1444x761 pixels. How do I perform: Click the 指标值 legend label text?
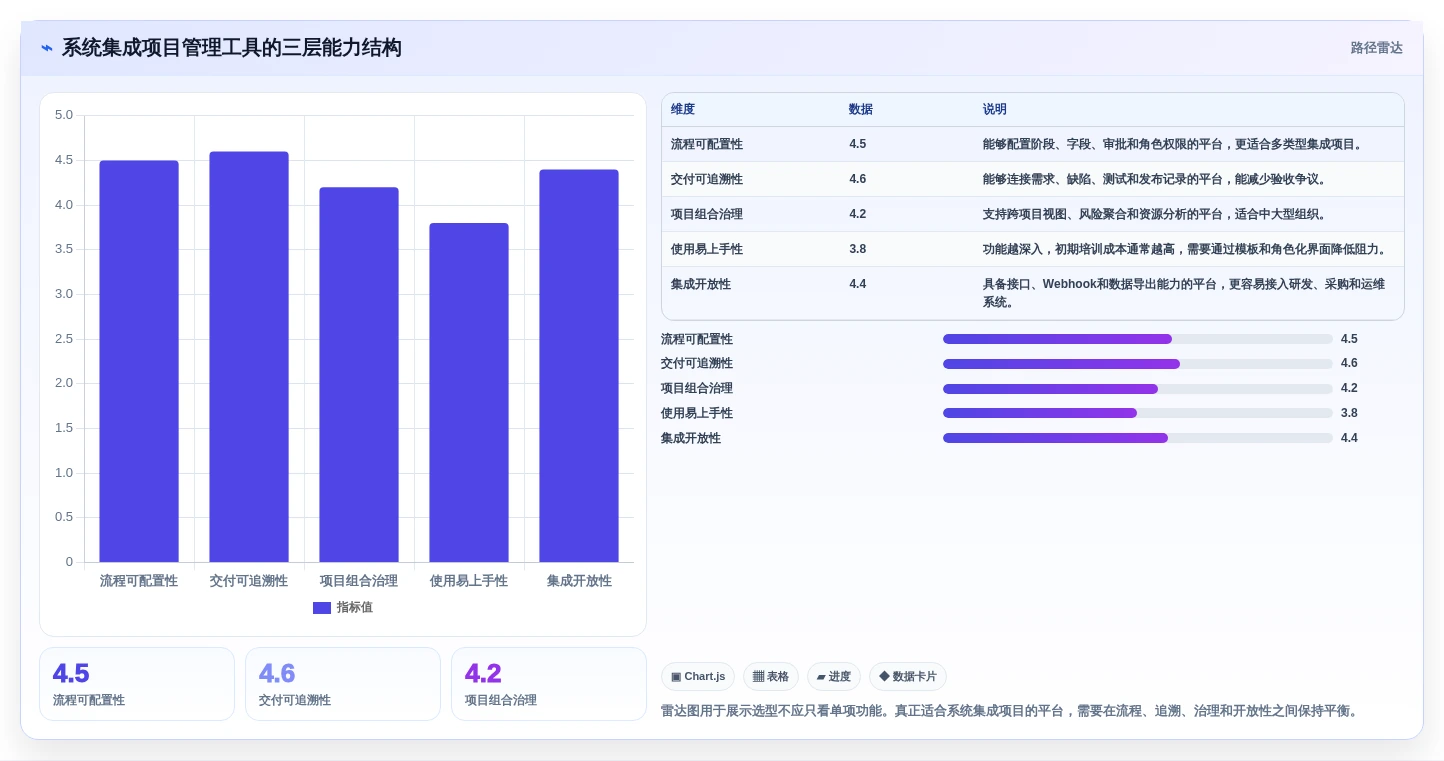[x=355, y=608]
